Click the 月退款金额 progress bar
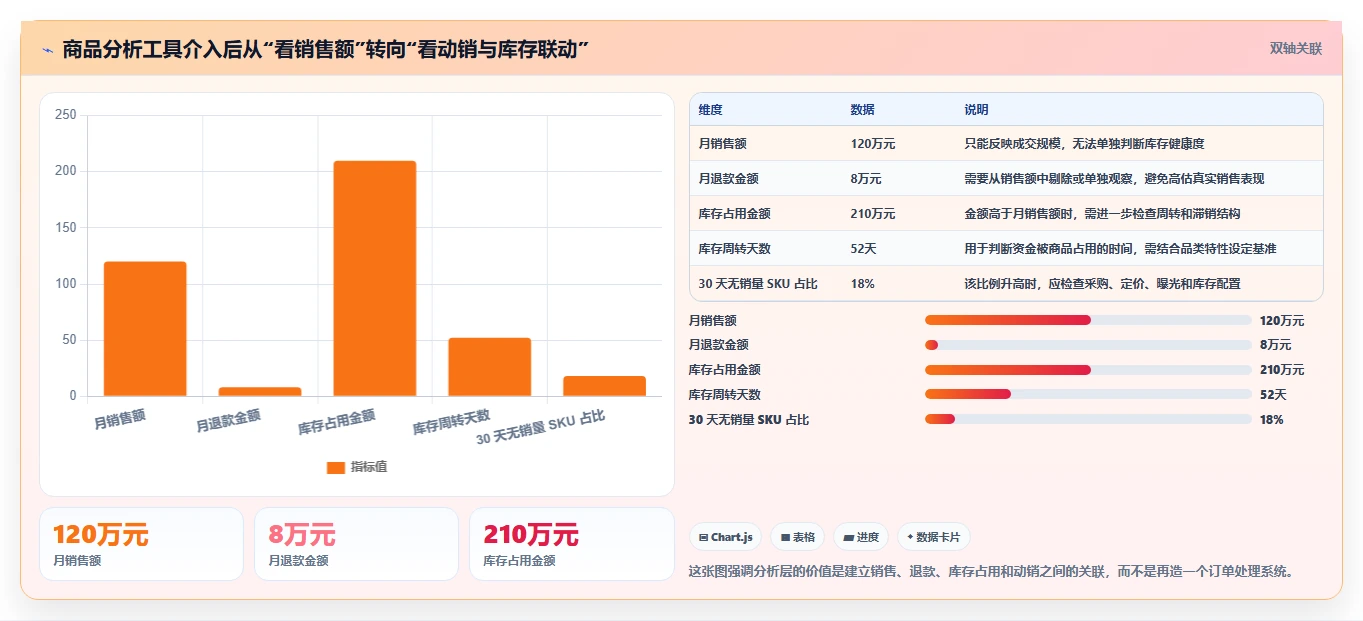The image size is (1363, 621). [1088, 345]
